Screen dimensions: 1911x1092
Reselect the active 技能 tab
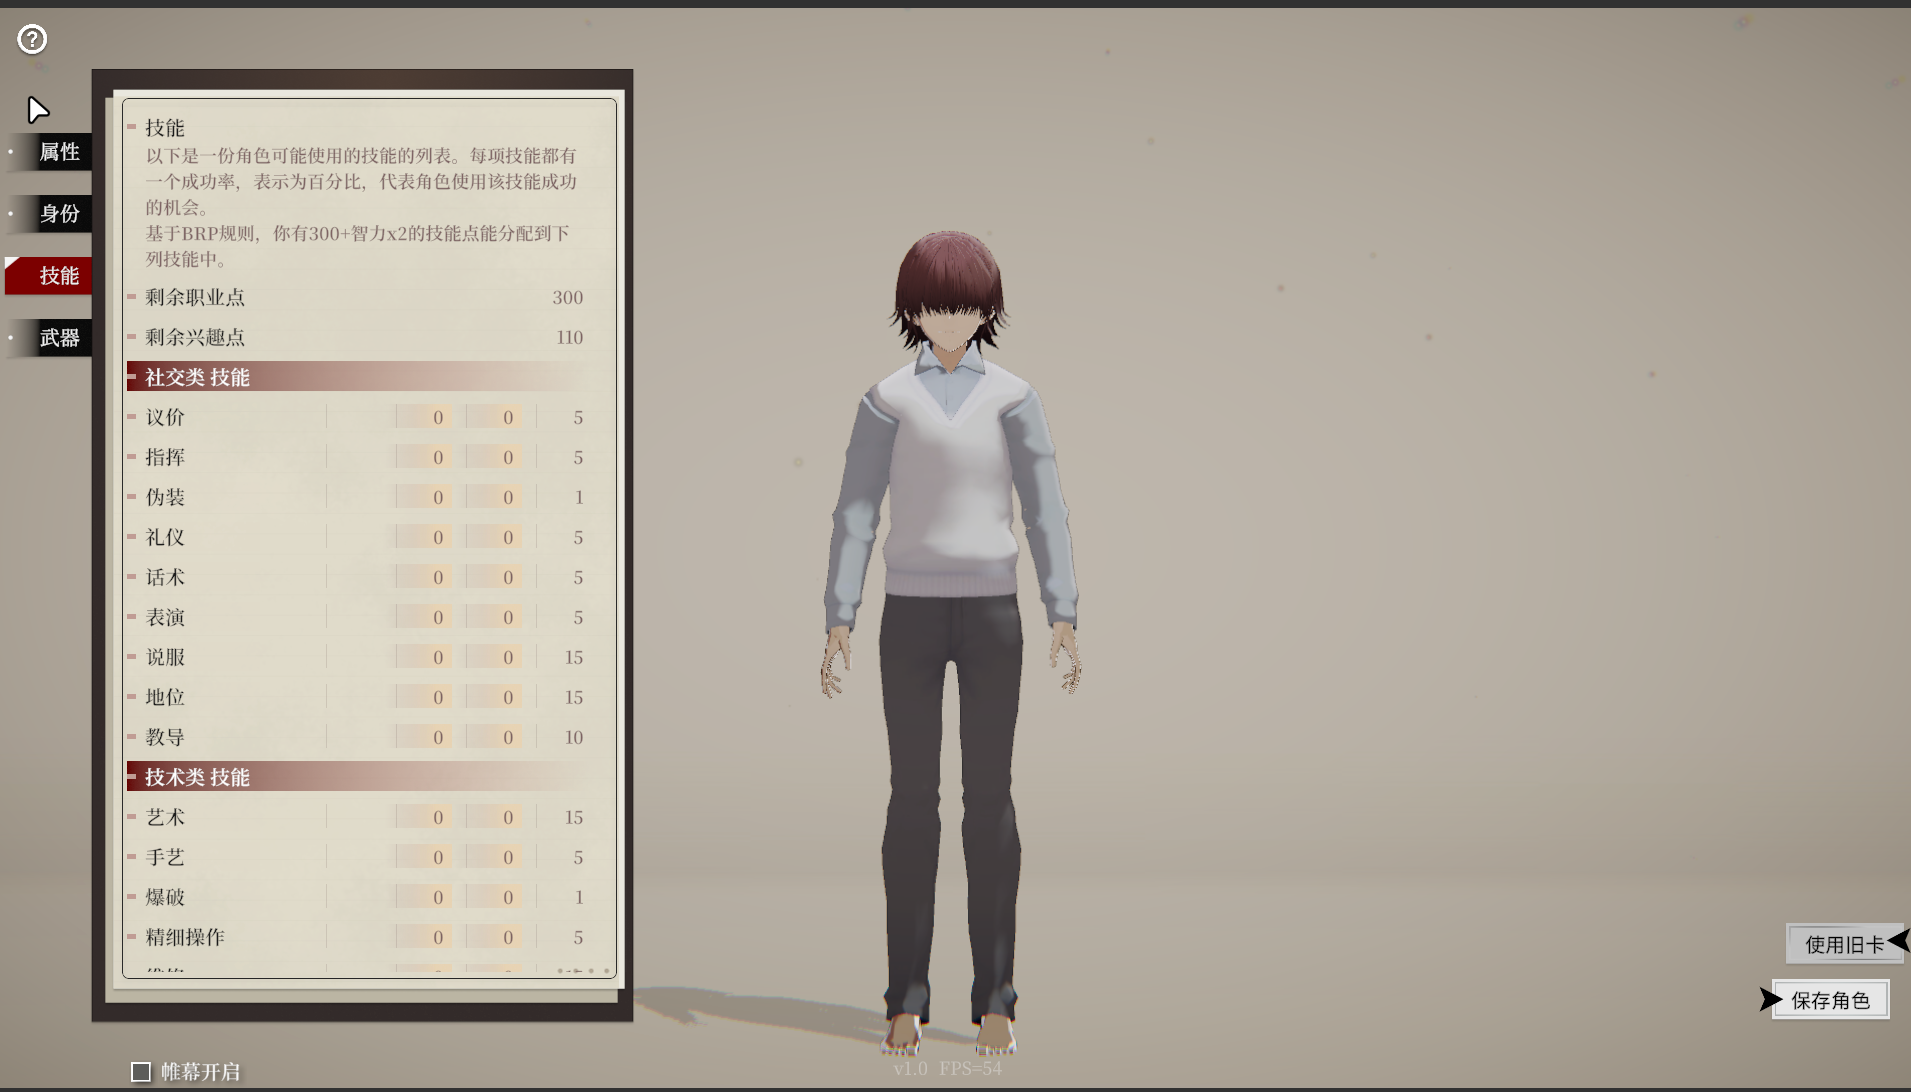click(x=58, y=276)
